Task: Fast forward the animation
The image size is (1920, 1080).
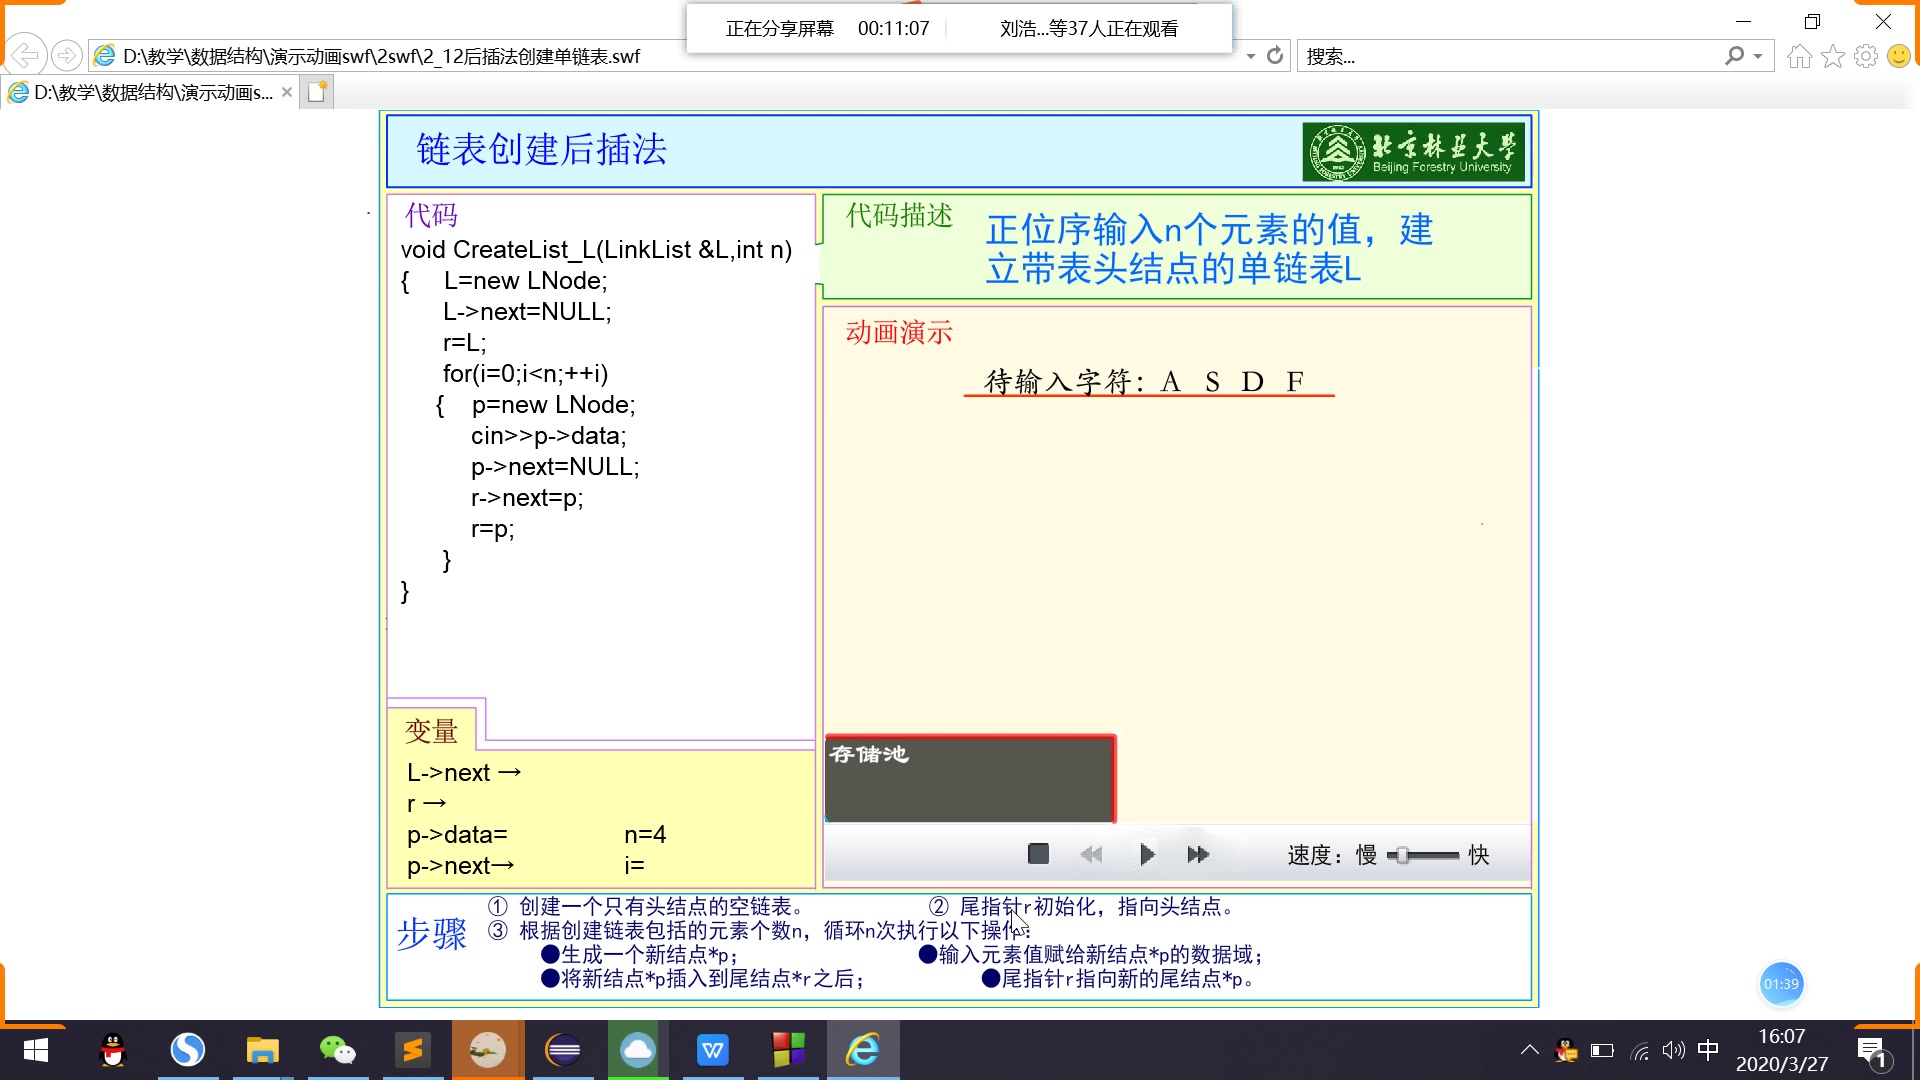Action: point(1198,854)
